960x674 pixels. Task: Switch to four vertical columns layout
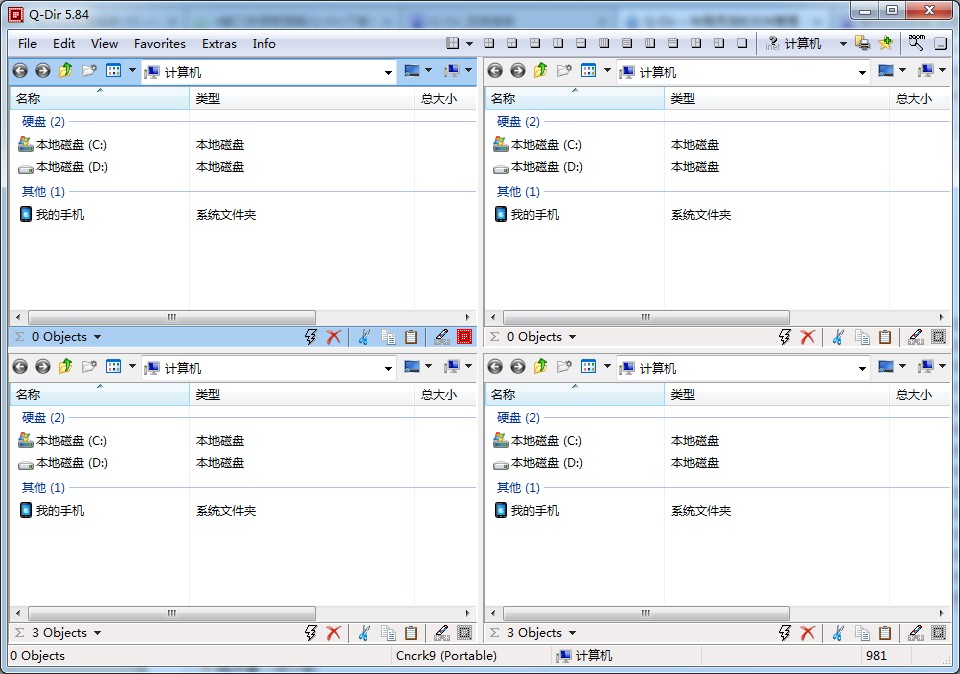(604, 43)
